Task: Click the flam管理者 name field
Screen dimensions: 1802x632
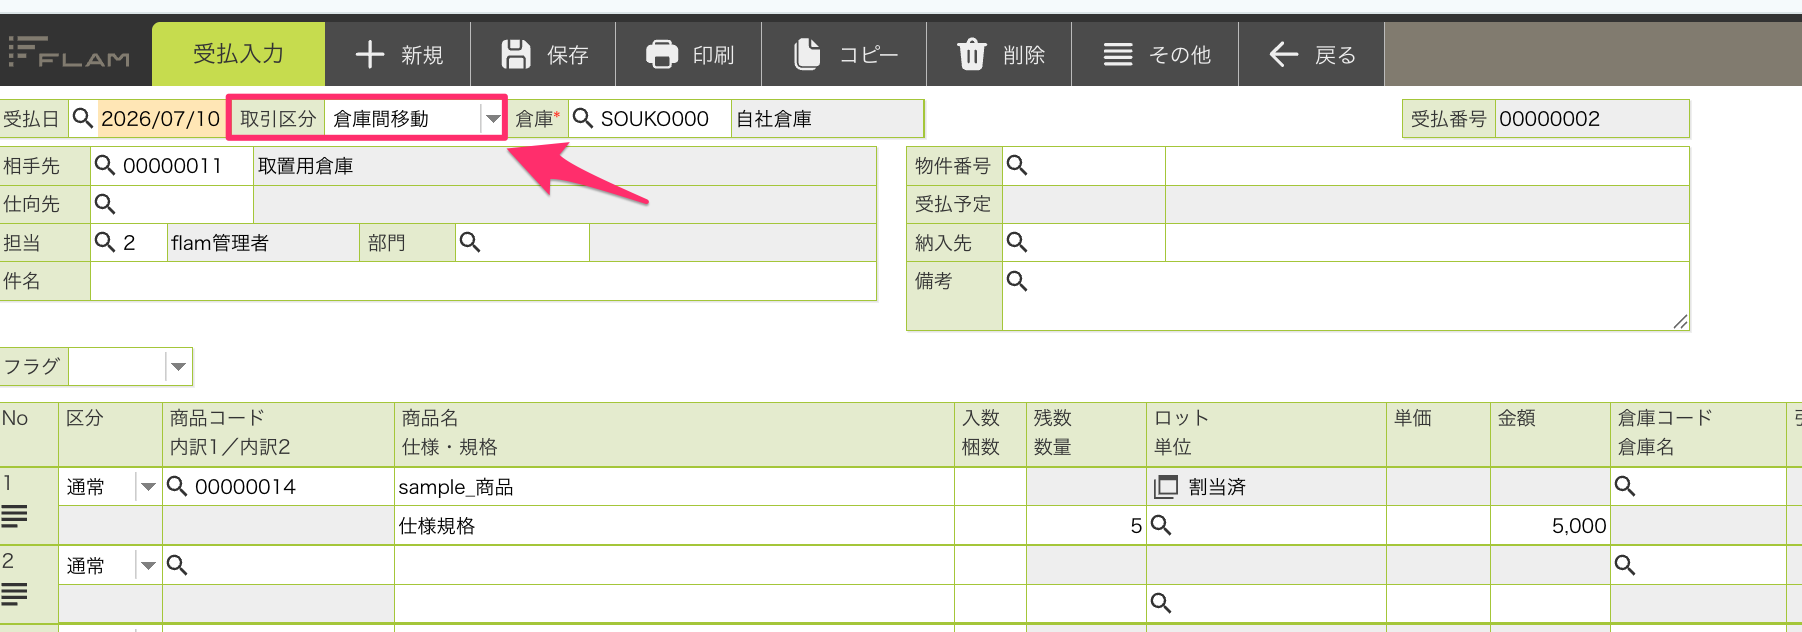Action: point(263,243)
